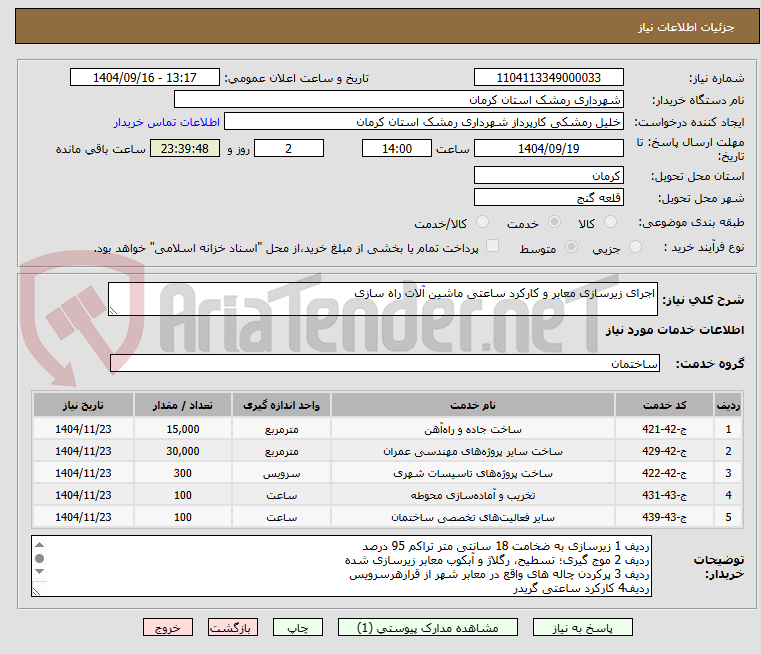This screenshot has height=654, width=761.
Task: Click the تعداد / مقدار column header
Action: click(x=182, y=405)
